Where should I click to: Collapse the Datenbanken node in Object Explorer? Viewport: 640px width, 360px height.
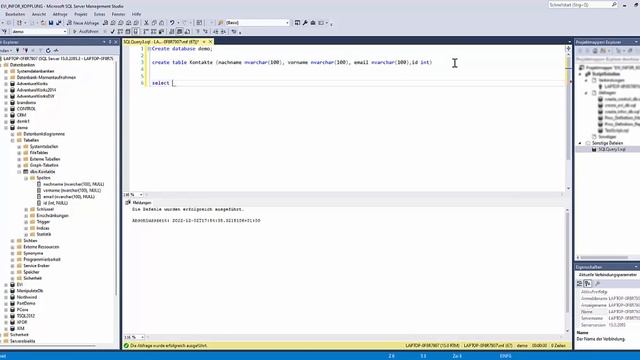(0, 65)
